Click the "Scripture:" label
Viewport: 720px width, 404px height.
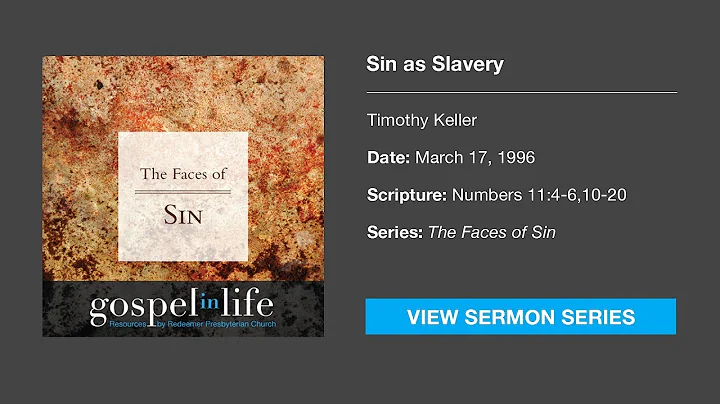coord(406,194)
